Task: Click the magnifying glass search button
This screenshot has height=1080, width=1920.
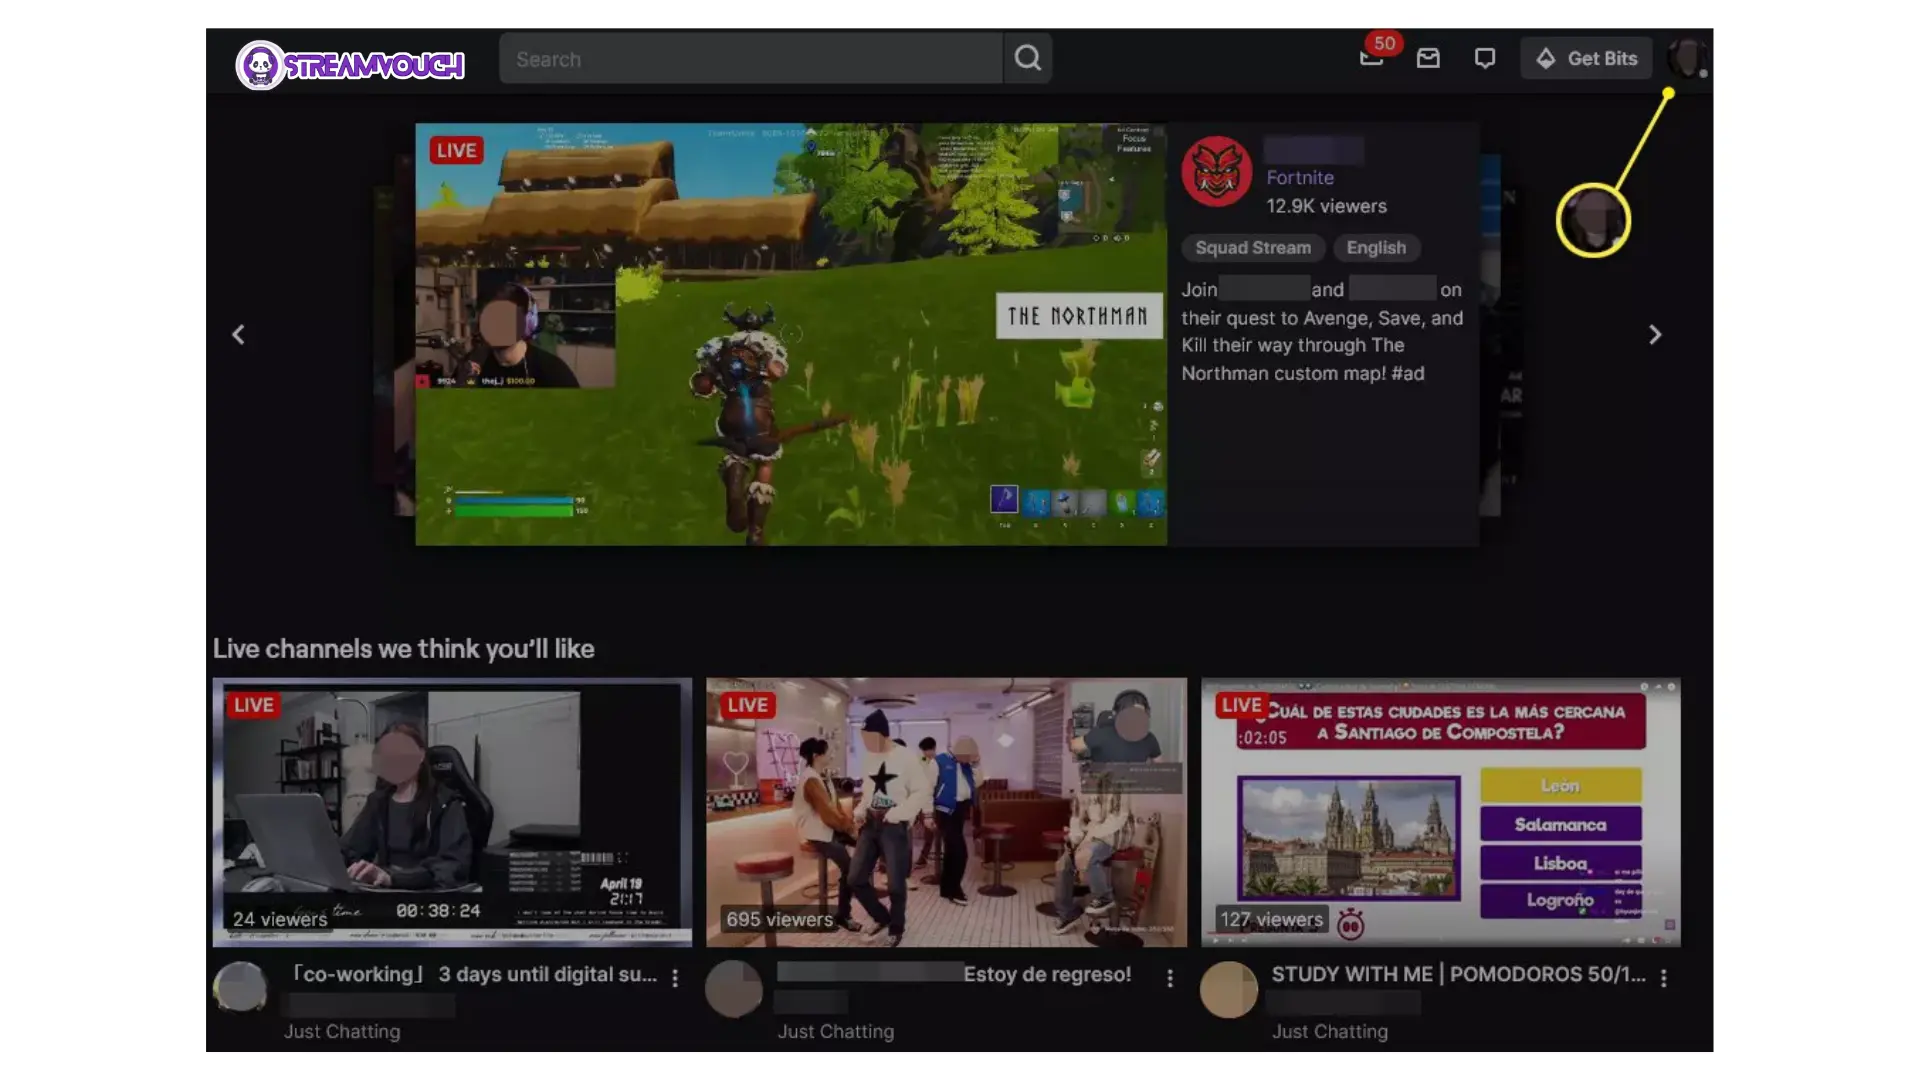Action: (x=1027, y=59)
